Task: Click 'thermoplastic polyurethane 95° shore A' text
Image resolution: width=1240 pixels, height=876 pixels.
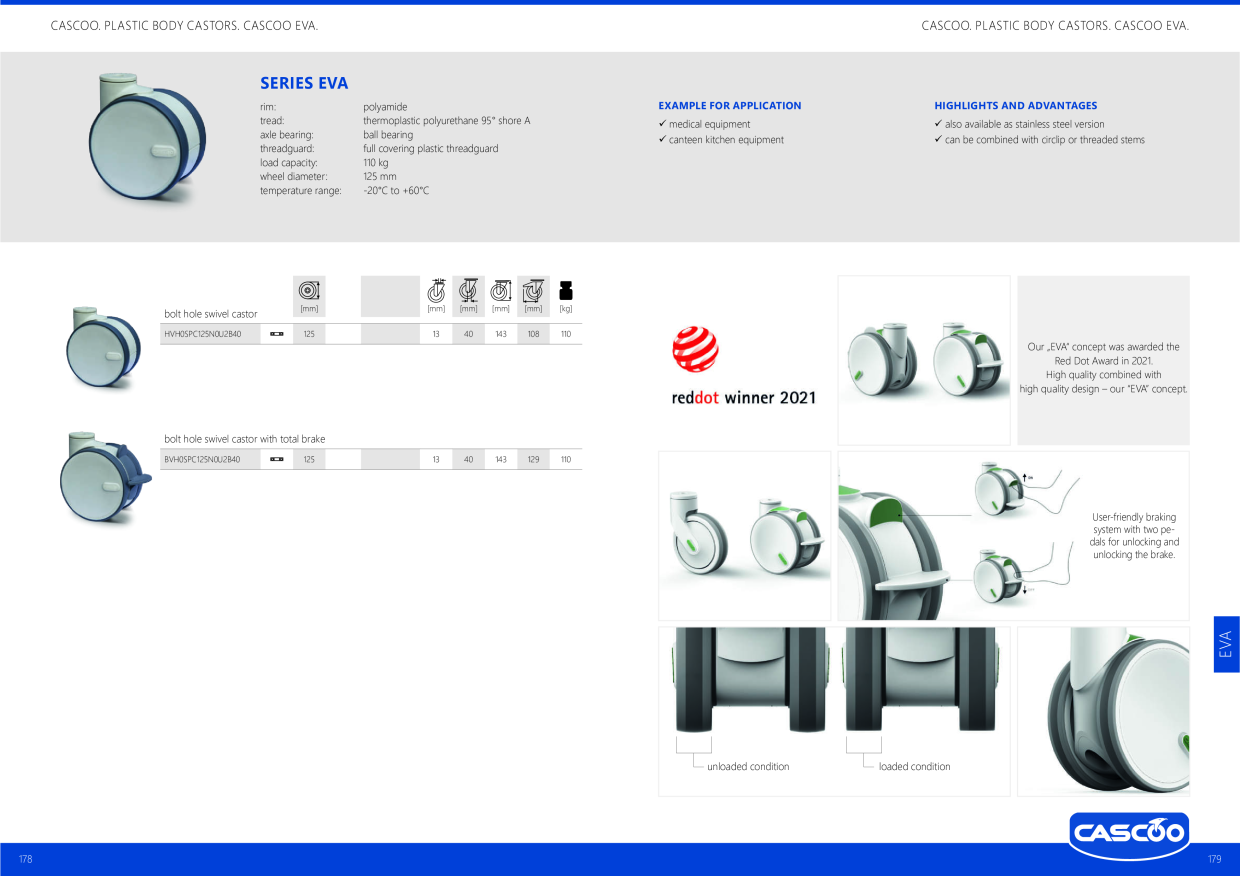Action: coord(447,121)
